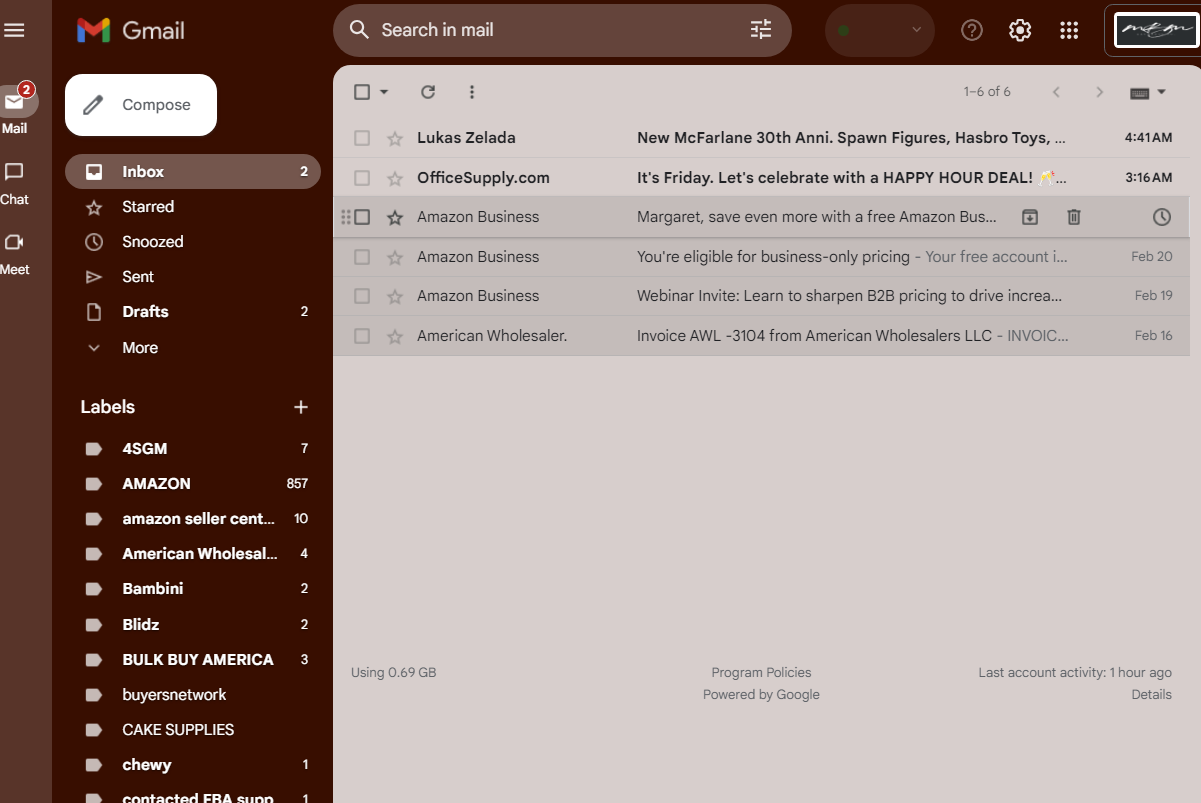The image size is (1201, 803).
Task: Star the Feb 20 Amazon Business email
Action: click(395, 257)
